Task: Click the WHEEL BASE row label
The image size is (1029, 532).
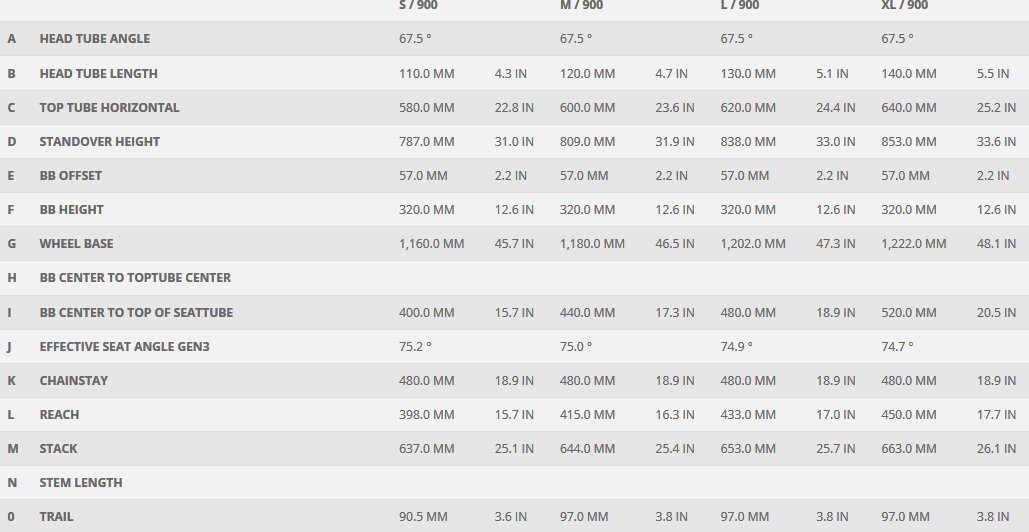Action: tap(76, 244)
